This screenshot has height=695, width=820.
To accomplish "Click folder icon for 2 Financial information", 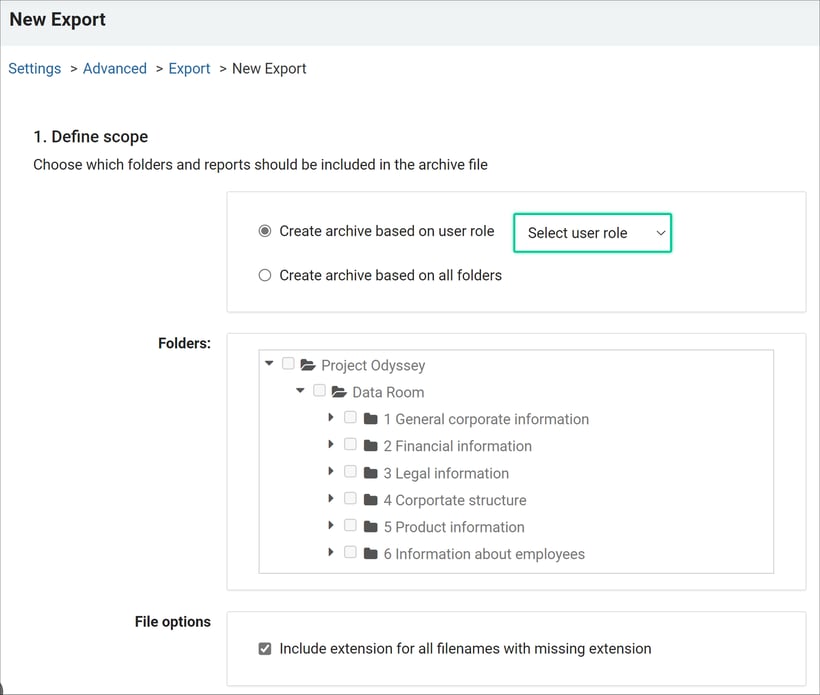I will pyautogui.click(x=371, y=446).
